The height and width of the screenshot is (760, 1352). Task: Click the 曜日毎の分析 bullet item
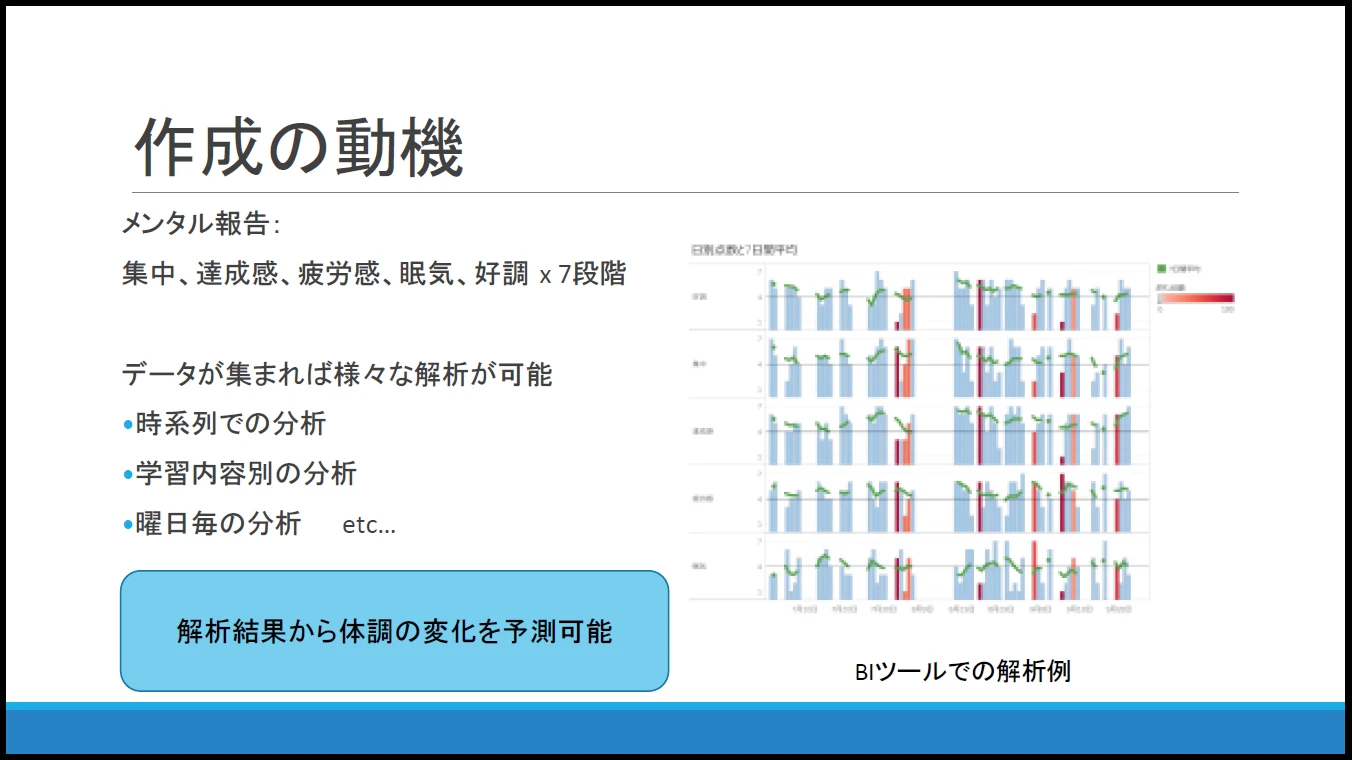tap(218, 523)
